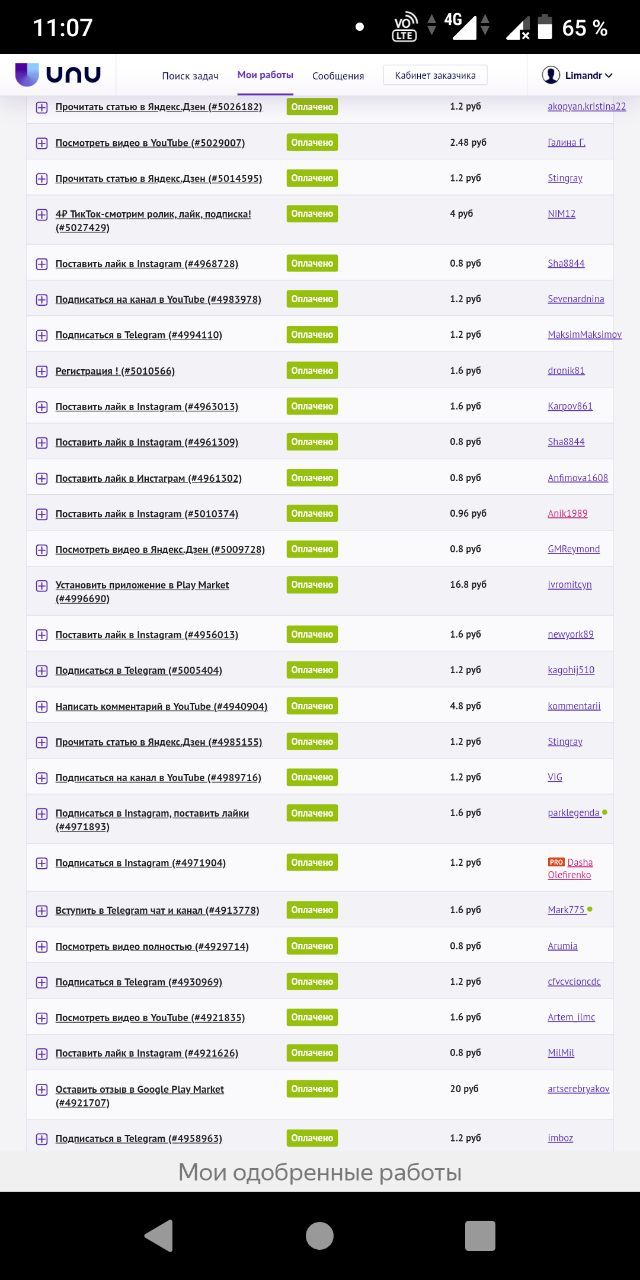Open PRO user Dasha Olefirenko profile

click(570, 868)
